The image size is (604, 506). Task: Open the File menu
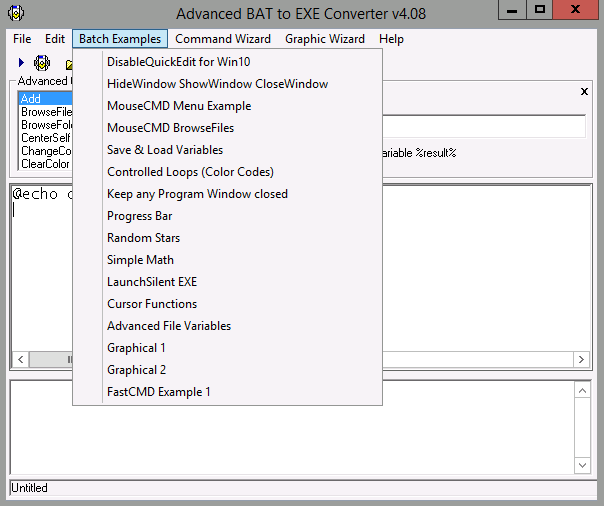22,39
